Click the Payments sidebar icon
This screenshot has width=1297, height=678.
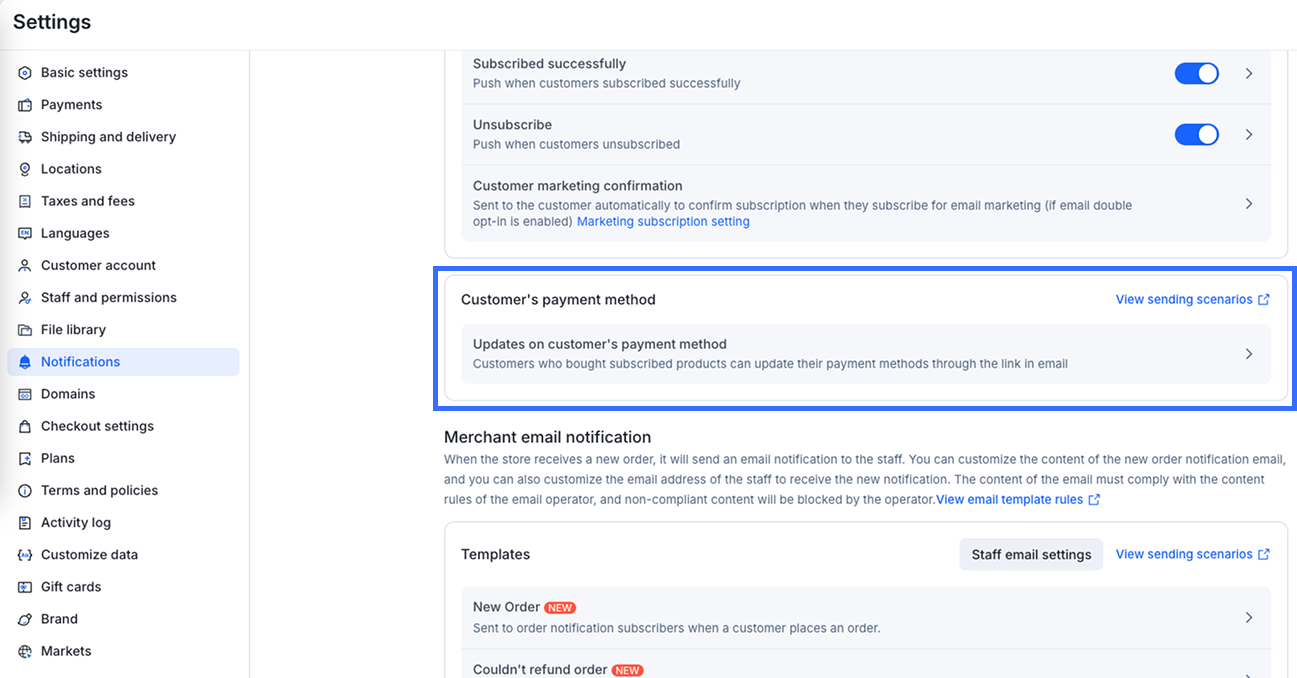(25, 105)
